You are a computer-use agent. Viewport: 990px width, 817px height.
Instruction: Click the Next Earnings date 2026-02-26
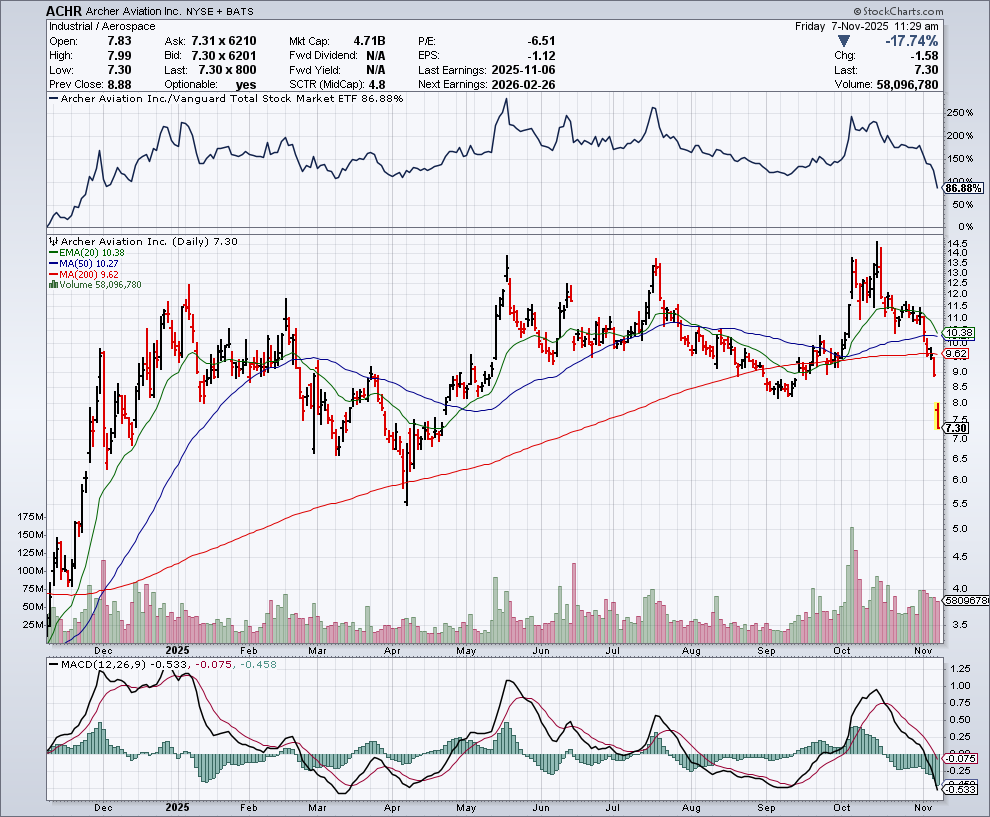(x=521, y=86)
